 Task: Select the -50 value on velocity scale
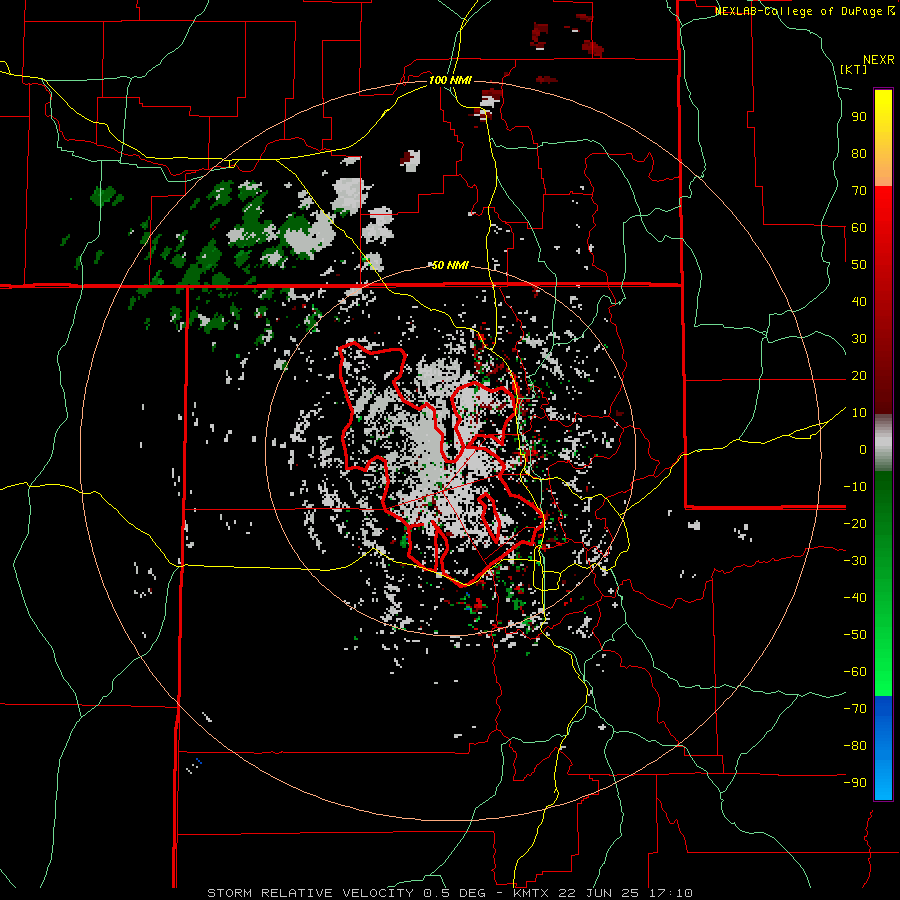point(855,635)
